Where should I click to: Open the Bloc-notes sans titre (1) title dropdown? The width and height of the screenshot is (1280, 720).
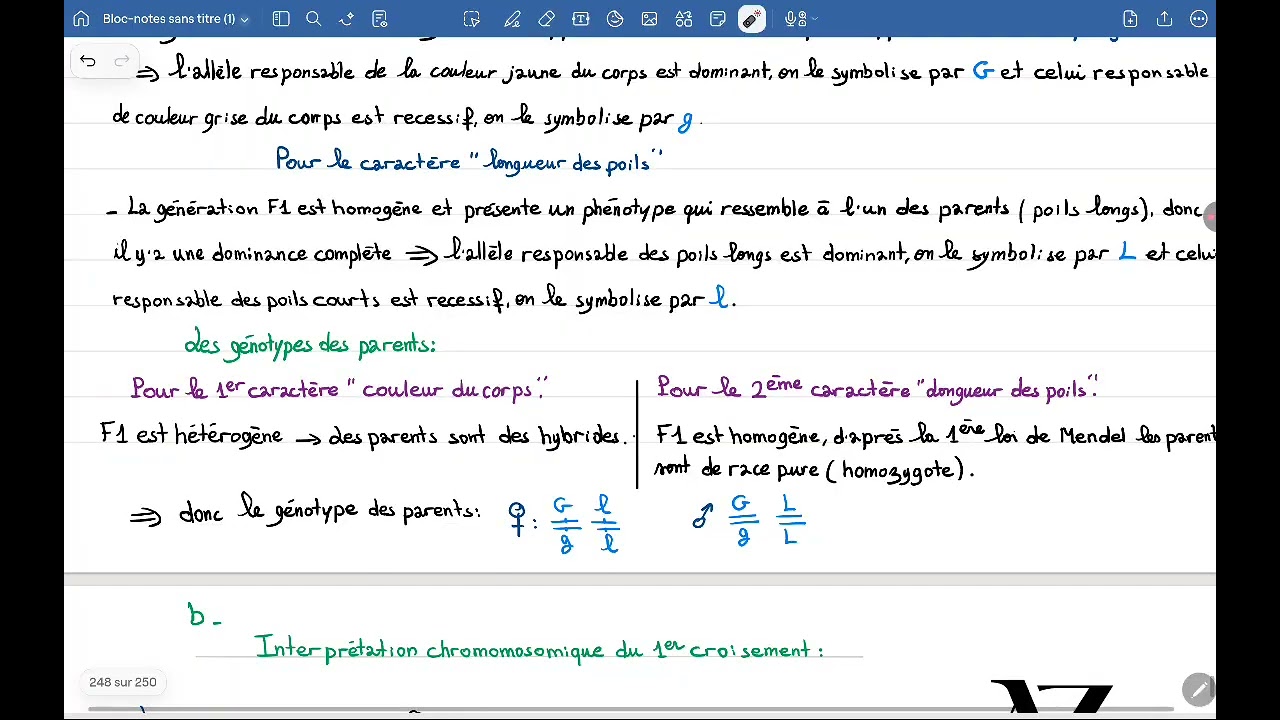pyautogui.click(x=175, y=19)
